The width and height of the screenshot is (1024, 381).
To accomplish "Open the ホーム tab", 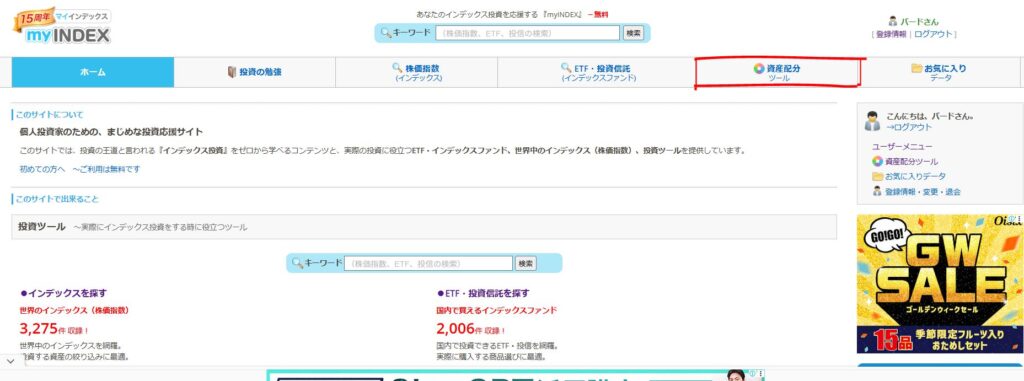I will [93, 72].
